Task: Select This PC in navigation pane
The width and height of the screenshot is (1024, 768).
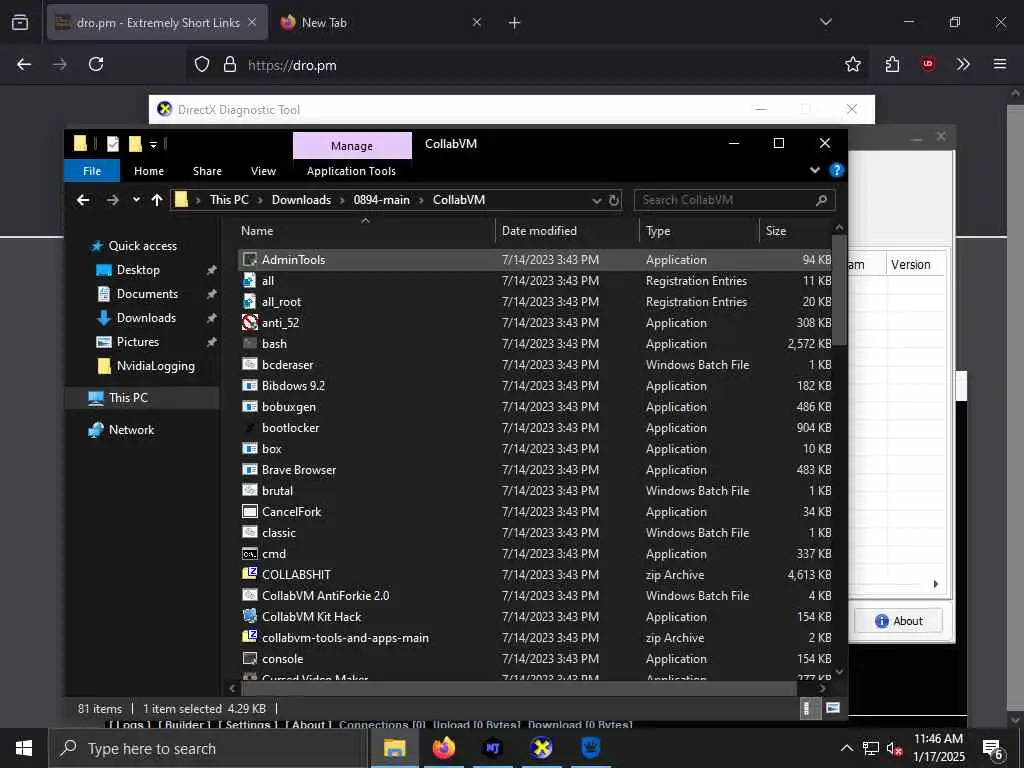Action: 128,398
